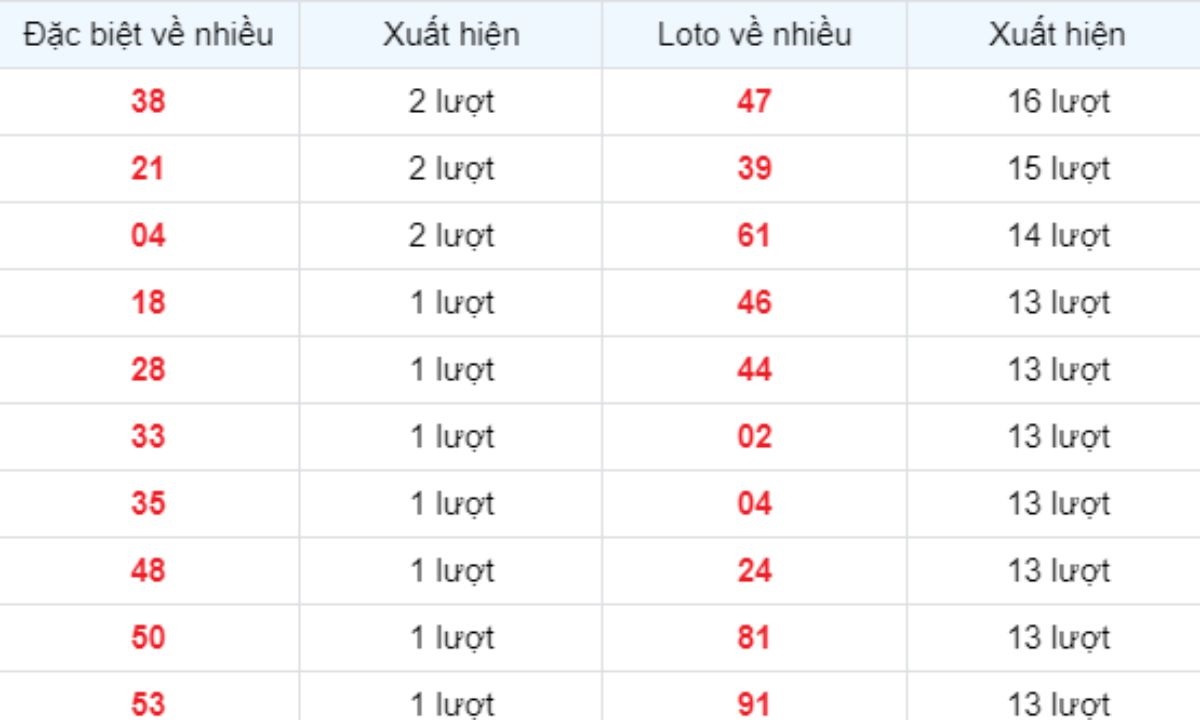Click the 'Loto về nhiều' column header
This screenshot has height=720, width=1200.
(754, 34)
